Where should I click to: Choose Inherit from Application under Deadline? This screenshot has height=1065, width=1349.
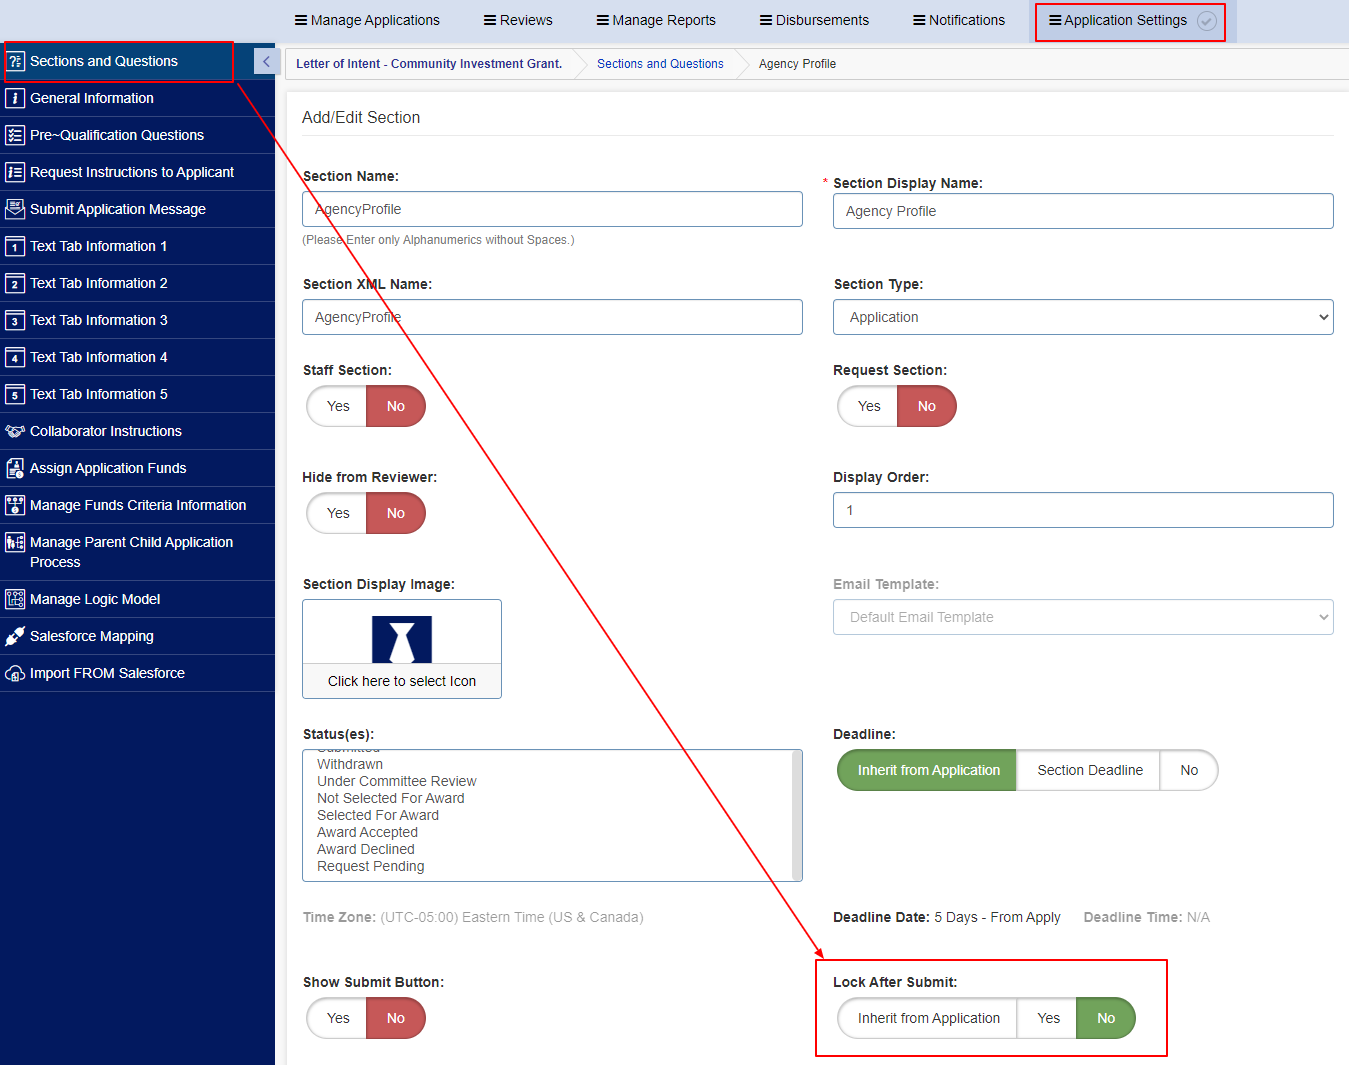point(928,770)
